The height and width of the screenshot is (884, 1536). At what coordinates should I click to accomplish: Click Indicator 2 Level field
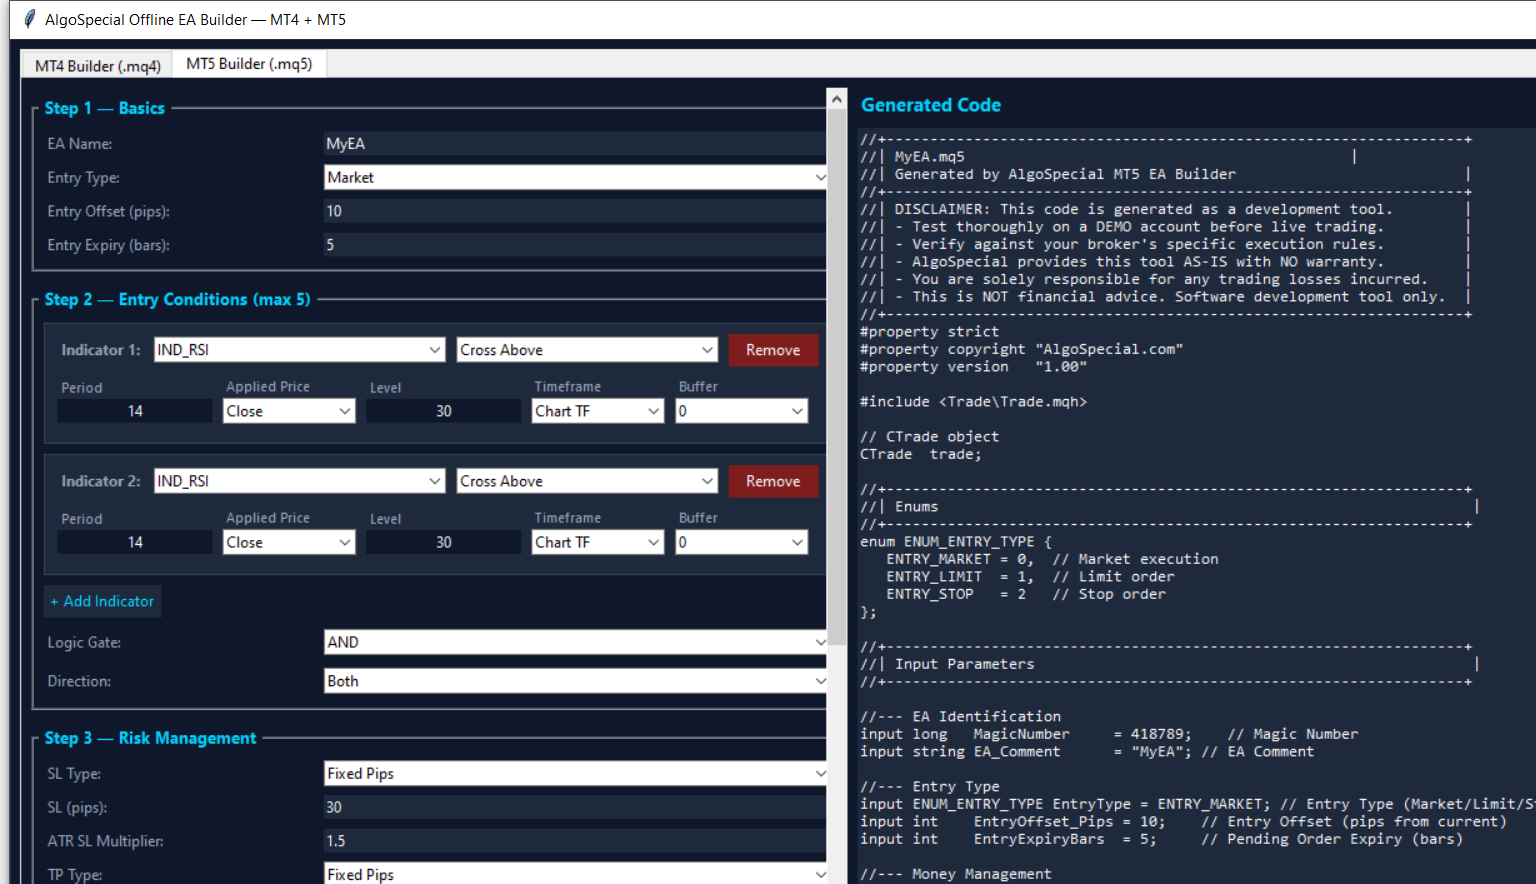coord(443,542)
